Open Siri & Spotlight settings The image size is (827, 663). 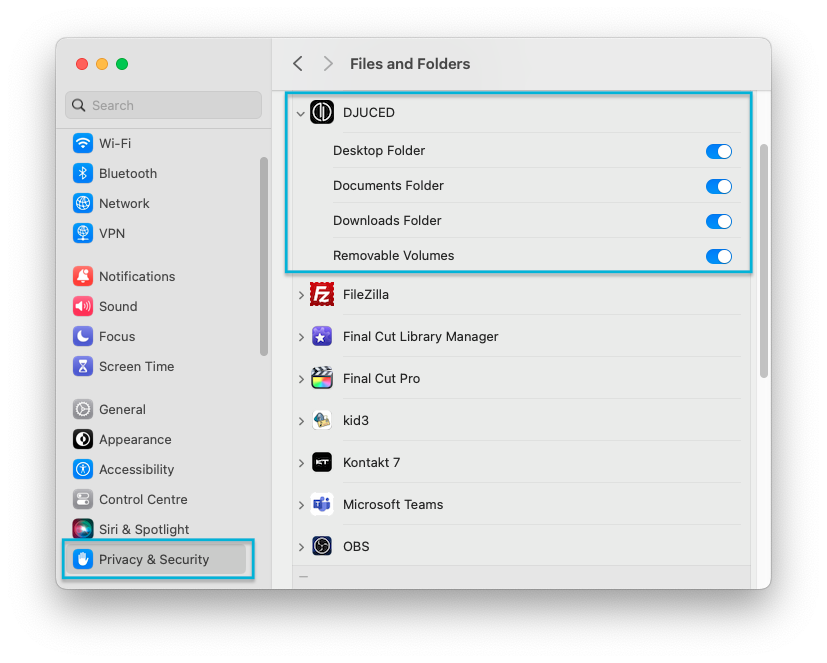coord(143,529)
